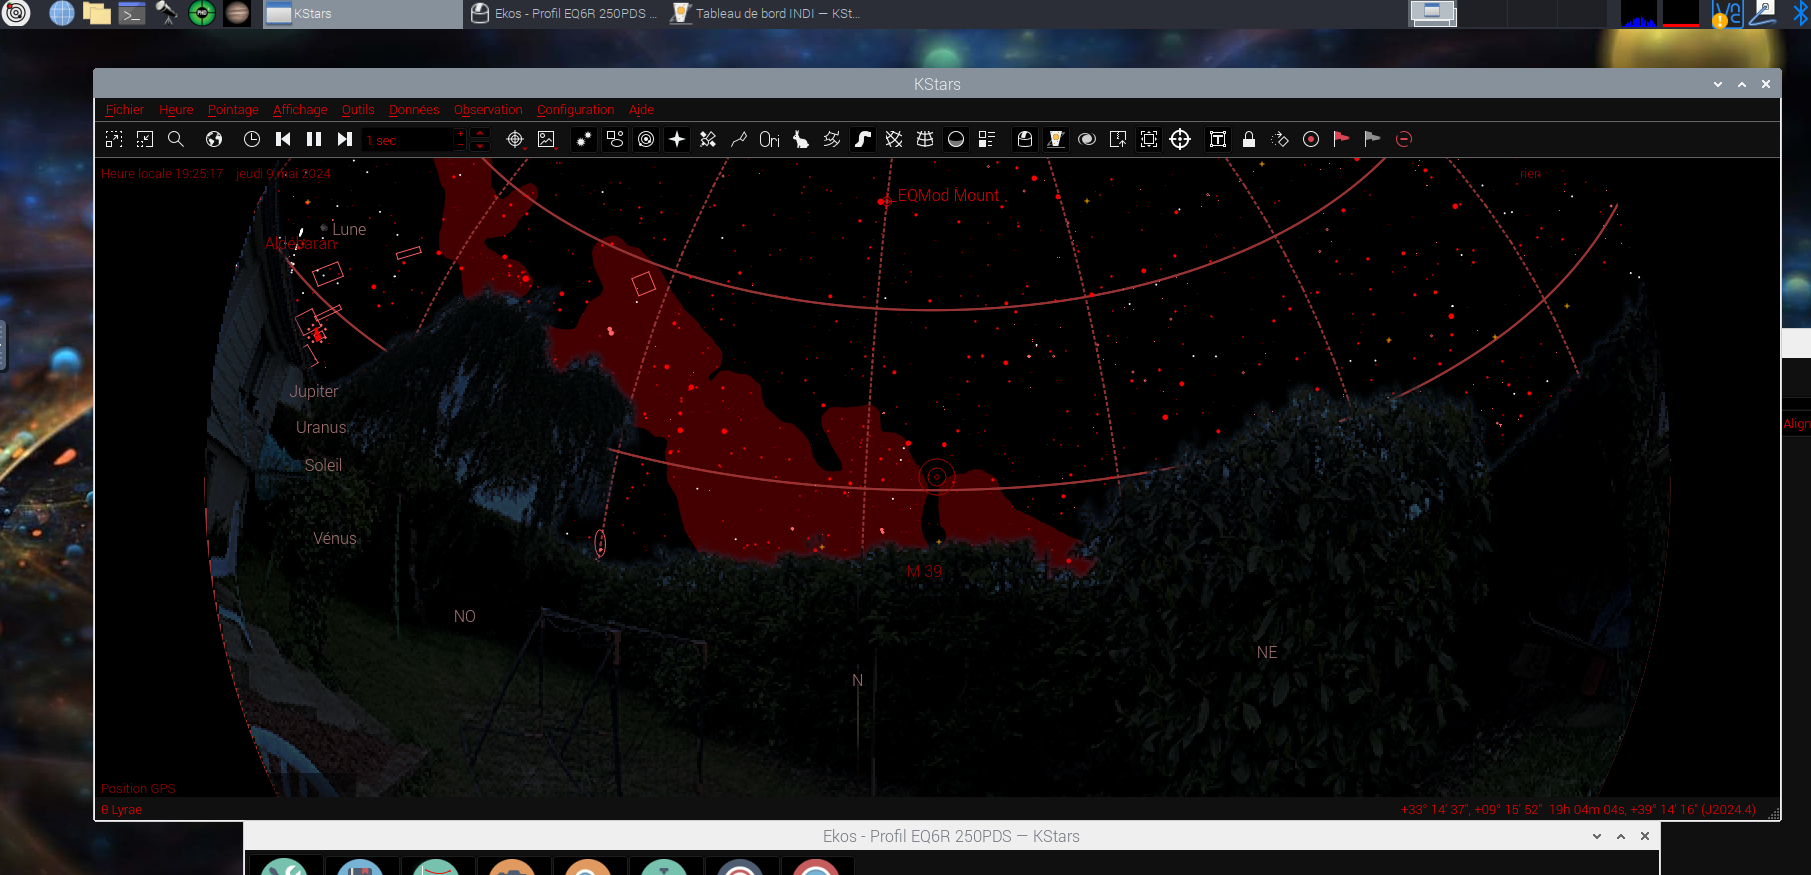Switch to Ekos window in the taskbar
1811x875 pixels.
pos(564,14)
